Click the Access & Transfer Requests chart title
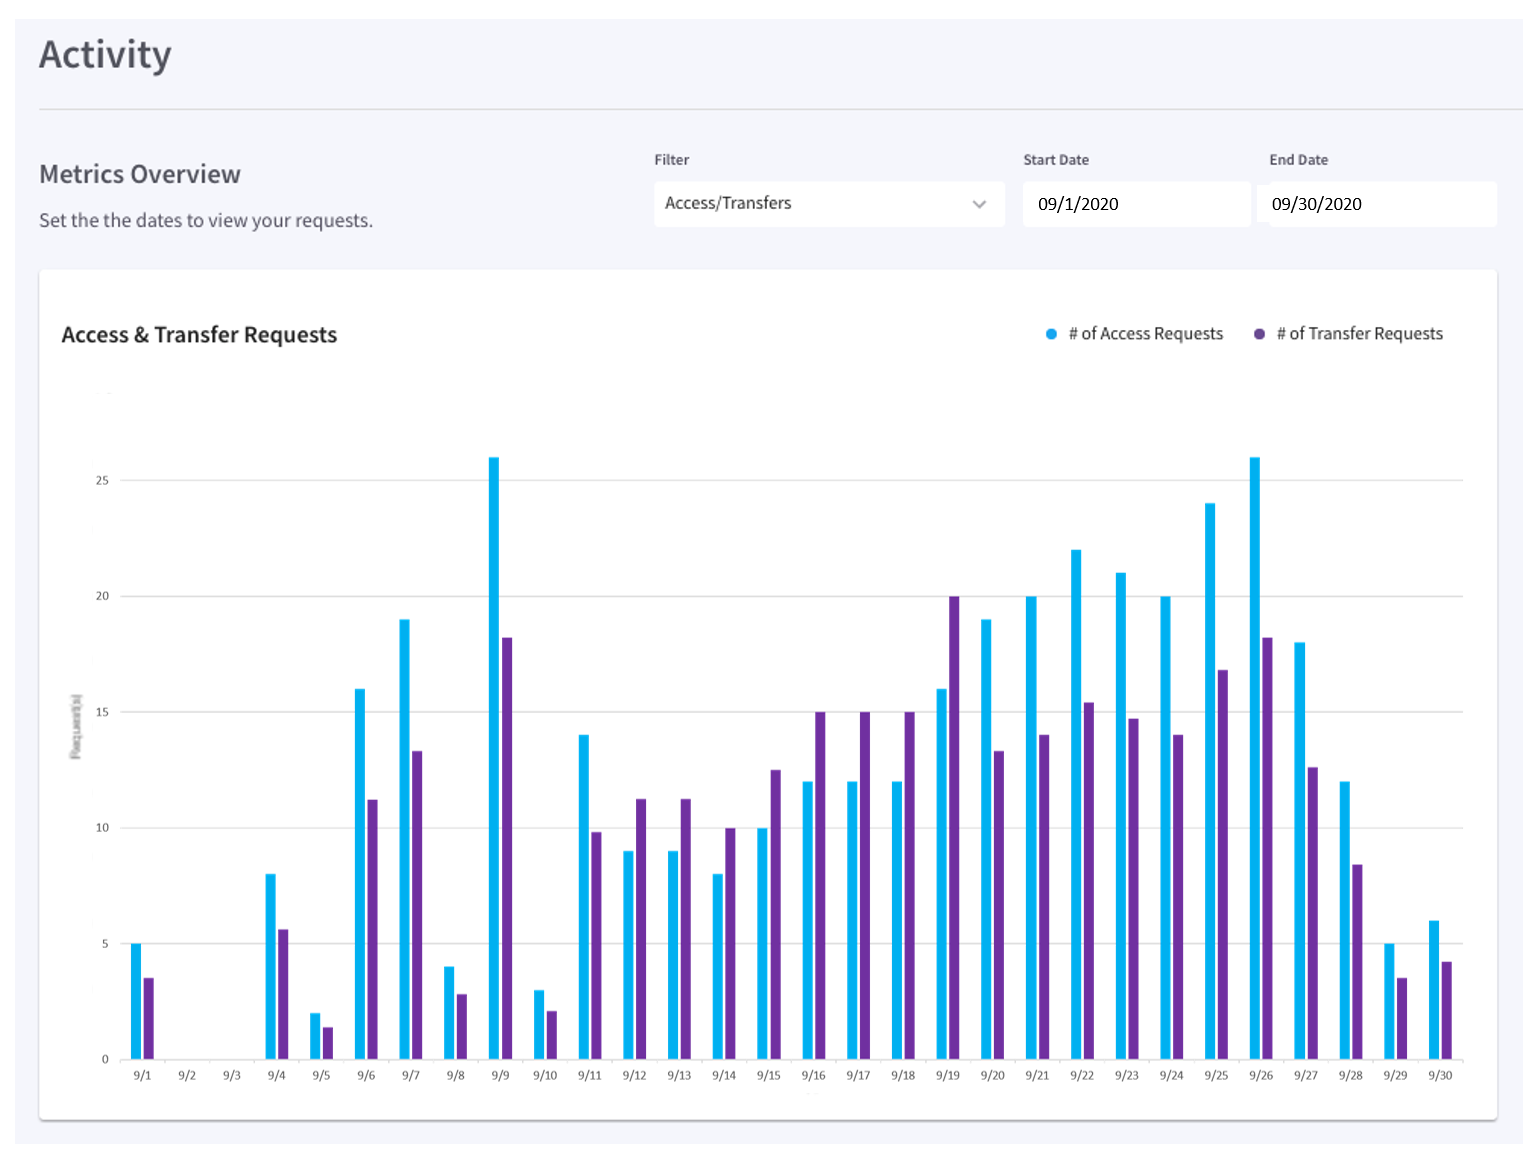The width and height of the screenshot is (1538, 1158). click(x=199, y=335)
